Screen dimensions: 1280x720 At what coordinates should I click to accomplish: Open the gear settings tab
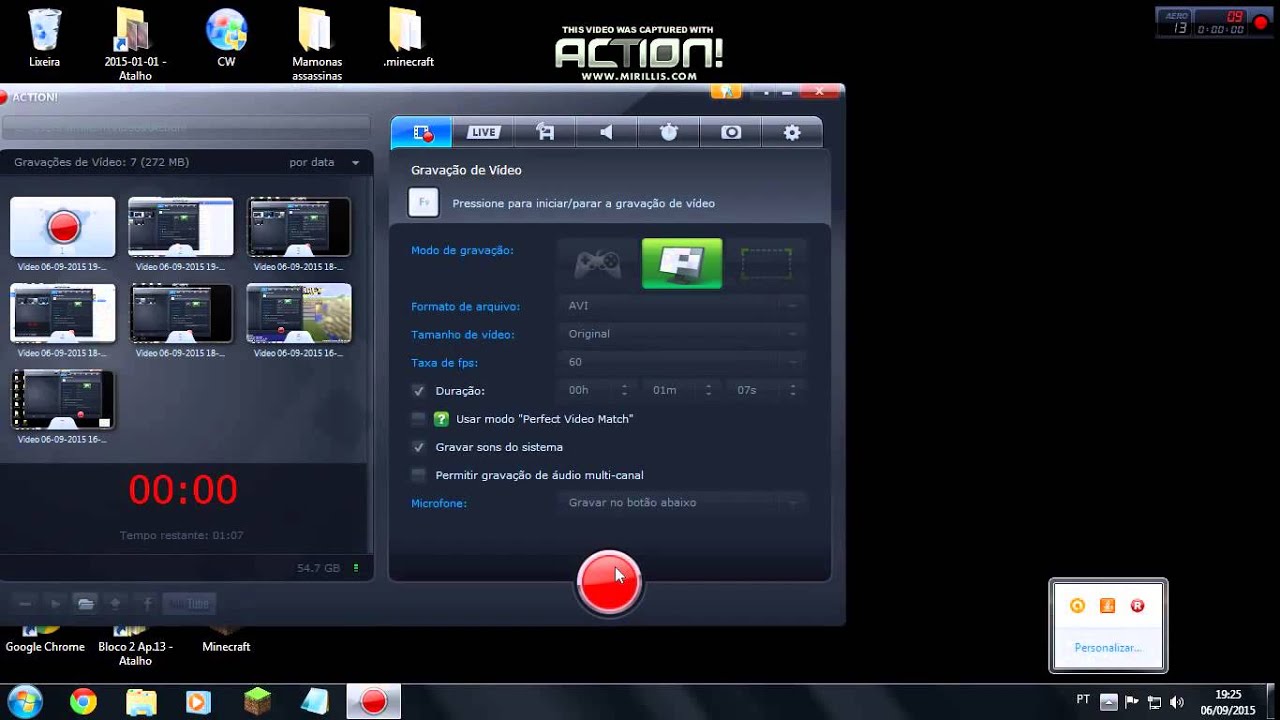pos(792,132)
